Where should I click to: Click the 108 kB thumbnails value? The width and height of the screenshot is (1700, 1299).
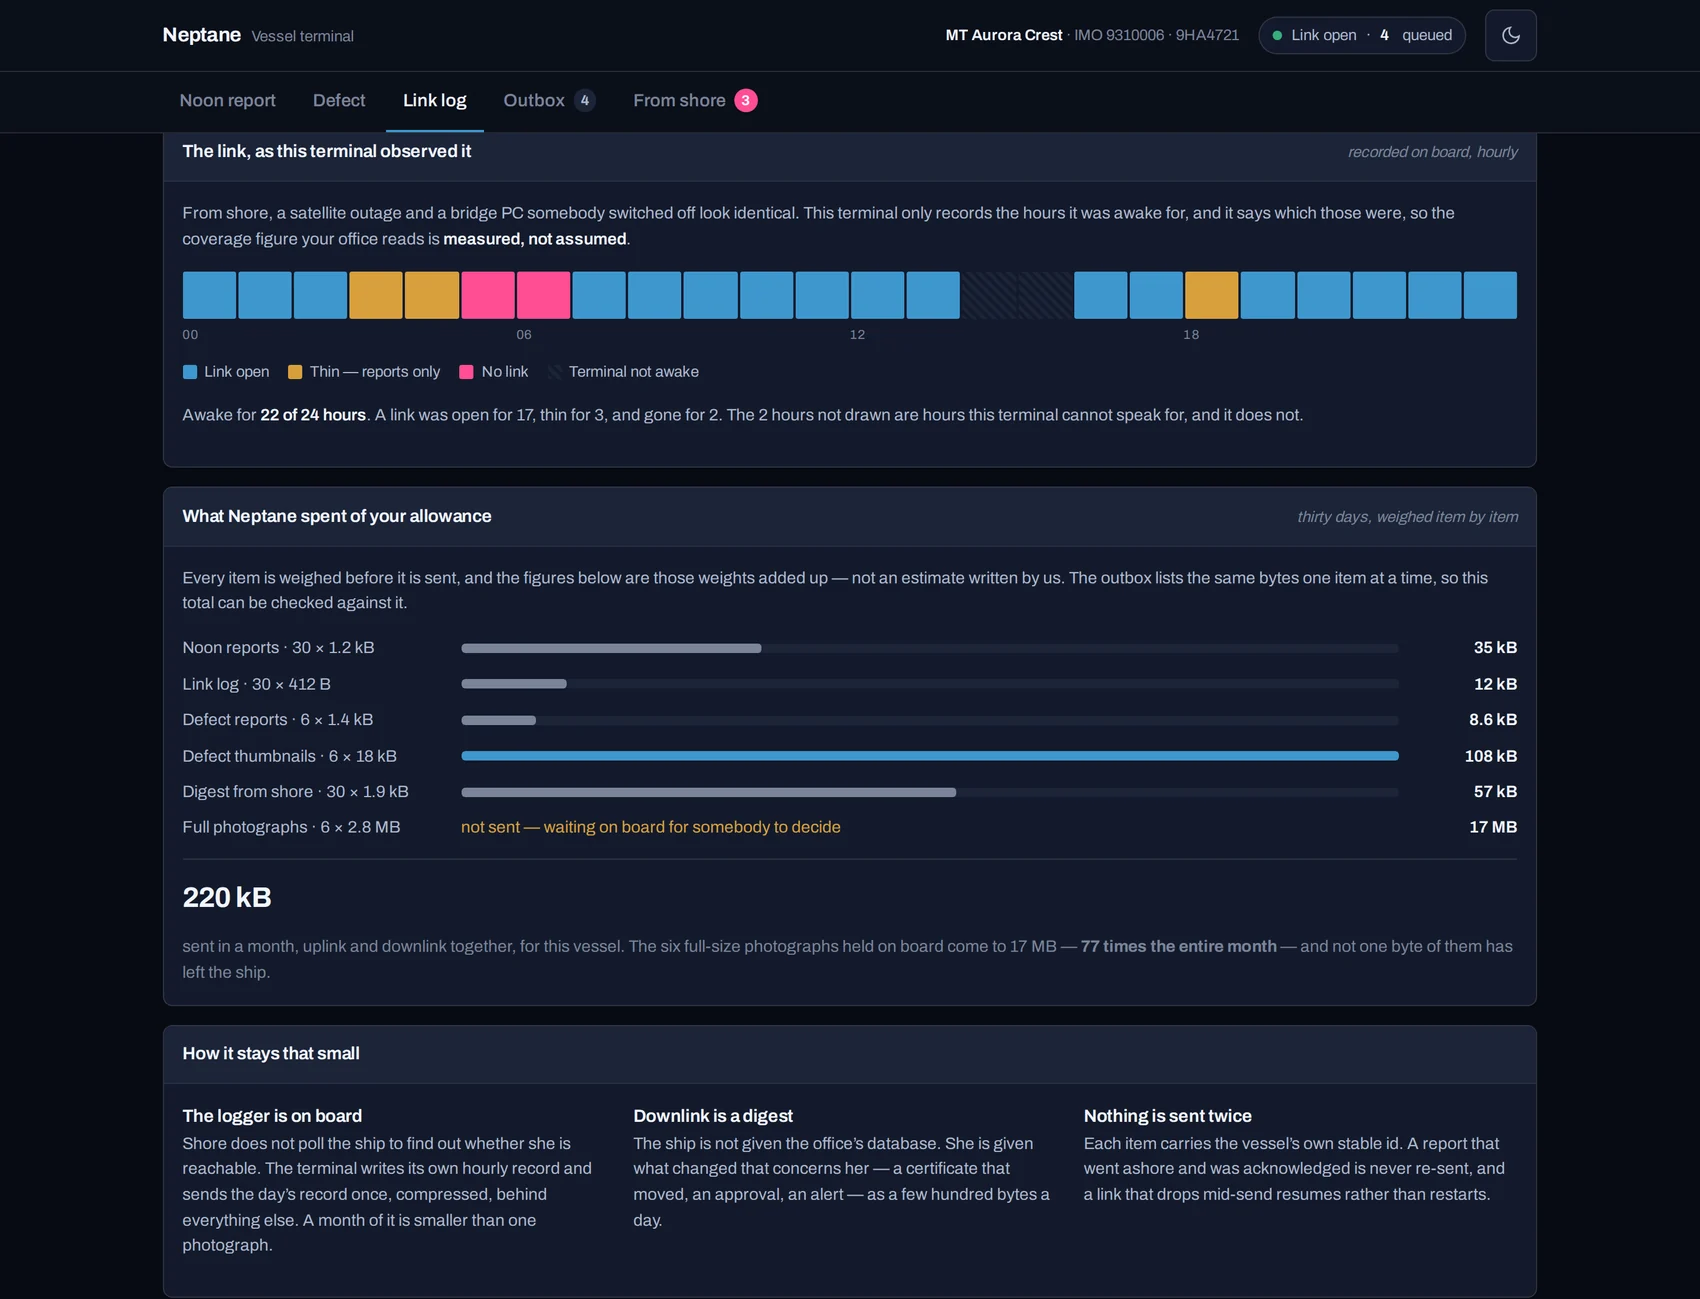tap(1491, 756)
